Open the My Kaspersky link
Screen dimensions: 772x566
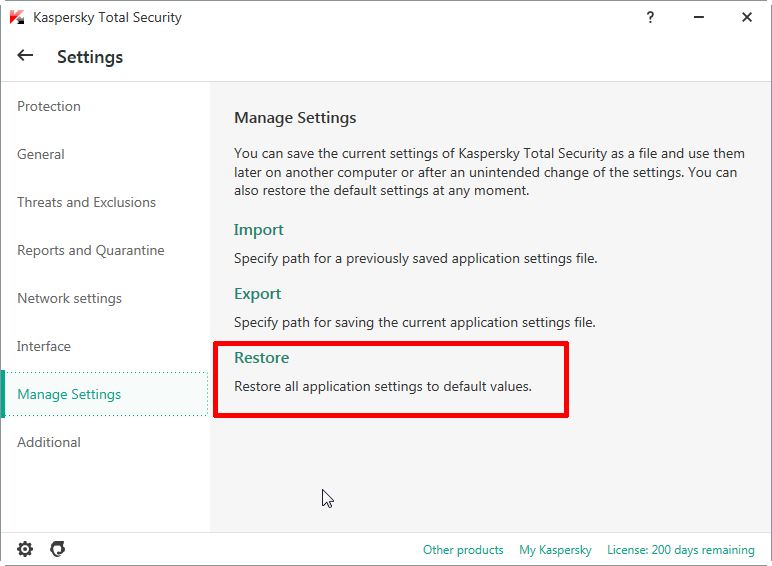(x=555, y=550)
